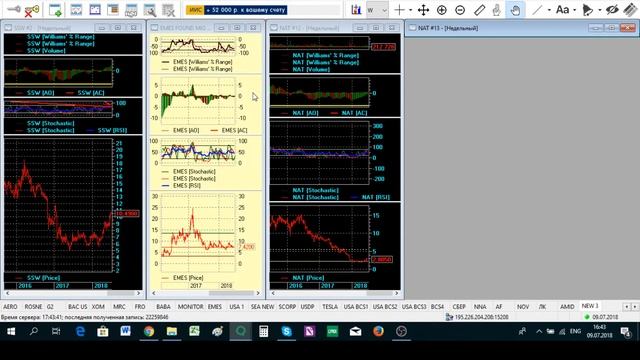Select the four-arrow move tool
The image size is (640, 360).
pos(423,10)
